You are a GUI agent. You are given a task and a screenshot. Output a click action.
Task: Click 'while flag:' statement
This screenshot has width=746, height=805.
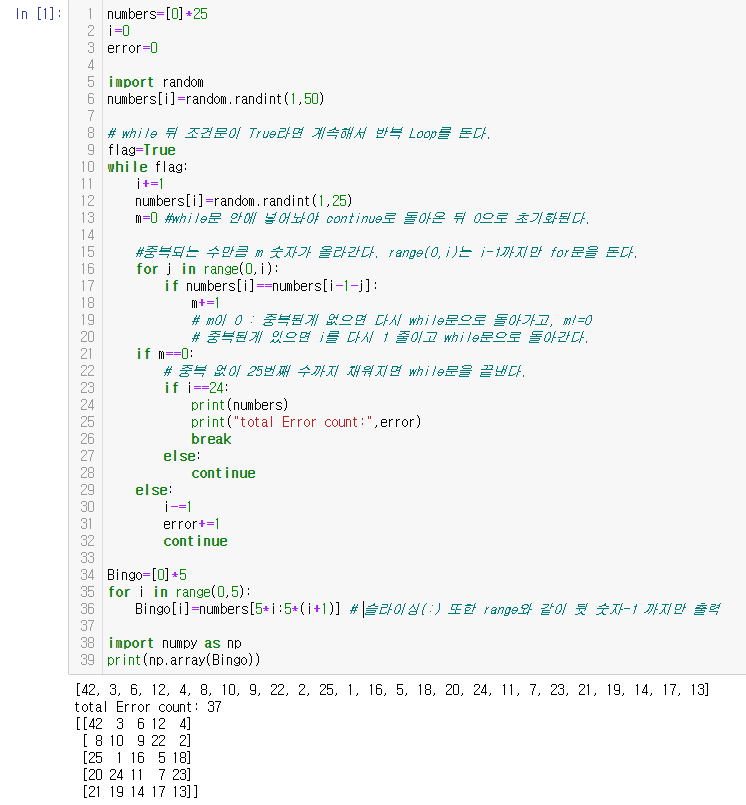[x=147, y=167]
